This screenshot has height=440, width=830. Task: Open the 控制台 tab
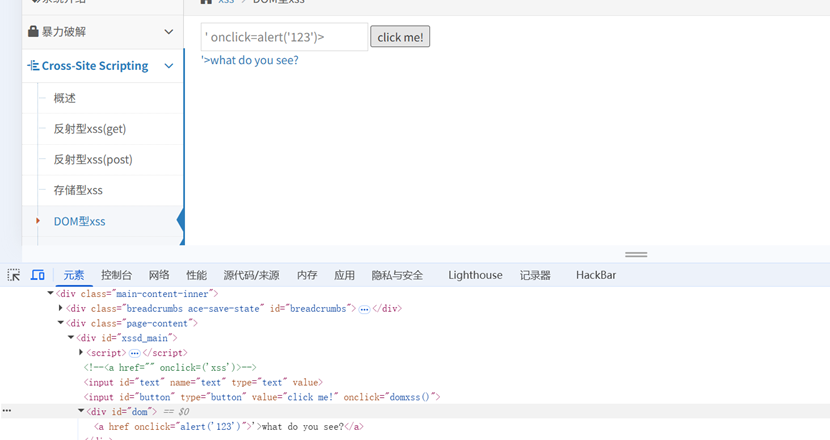pyautogui.click(x=116, y=275)
